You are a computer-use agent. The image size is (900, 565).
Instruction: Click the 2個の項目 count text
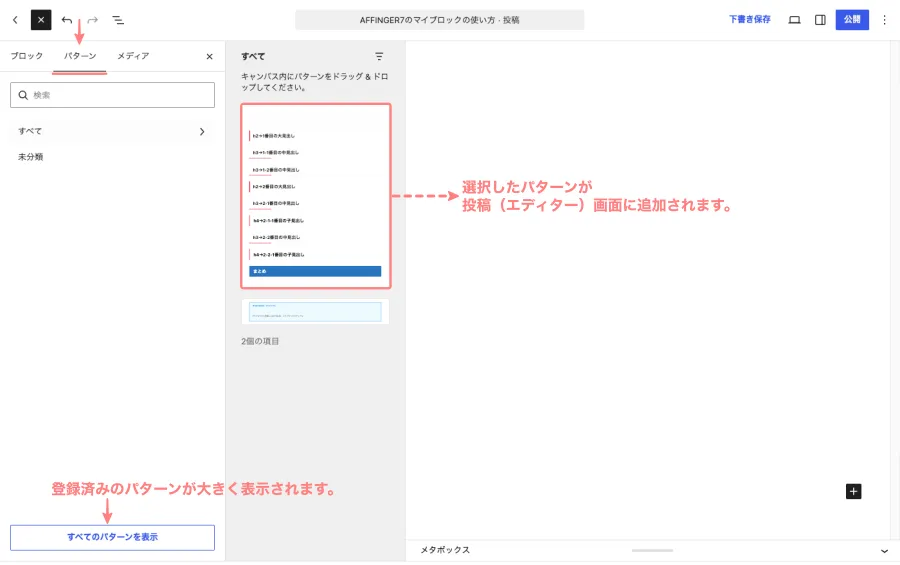coord(260,341)
